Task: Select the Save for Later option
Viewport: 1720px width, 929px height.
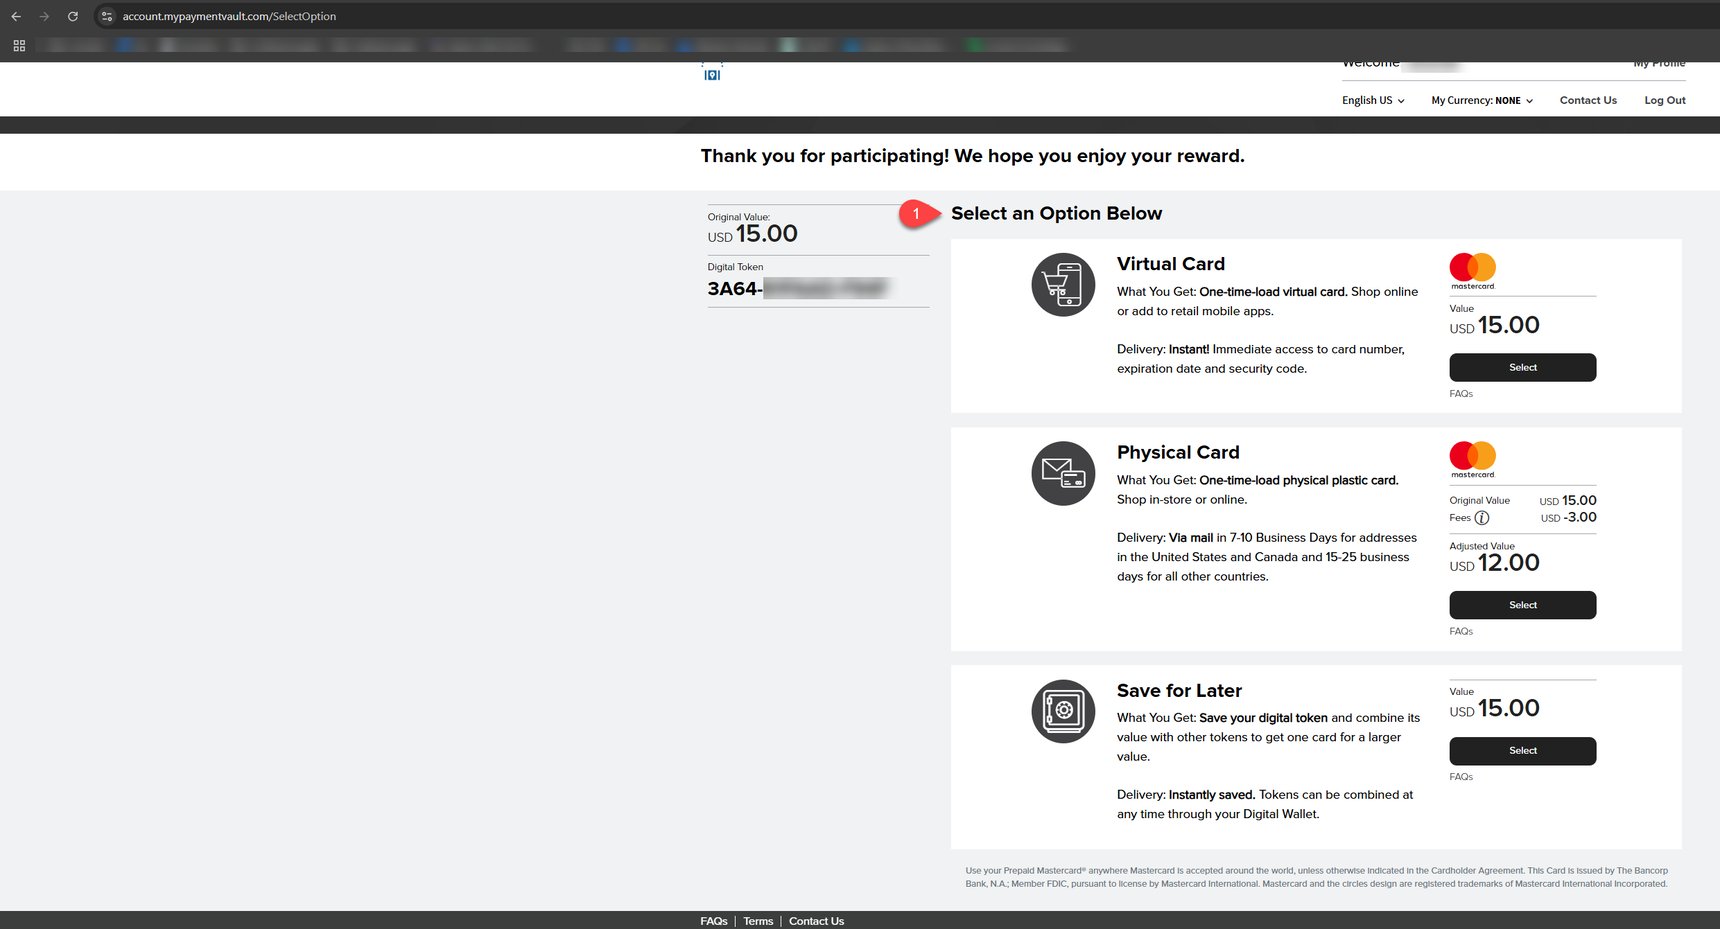Action: point(1522,751)
